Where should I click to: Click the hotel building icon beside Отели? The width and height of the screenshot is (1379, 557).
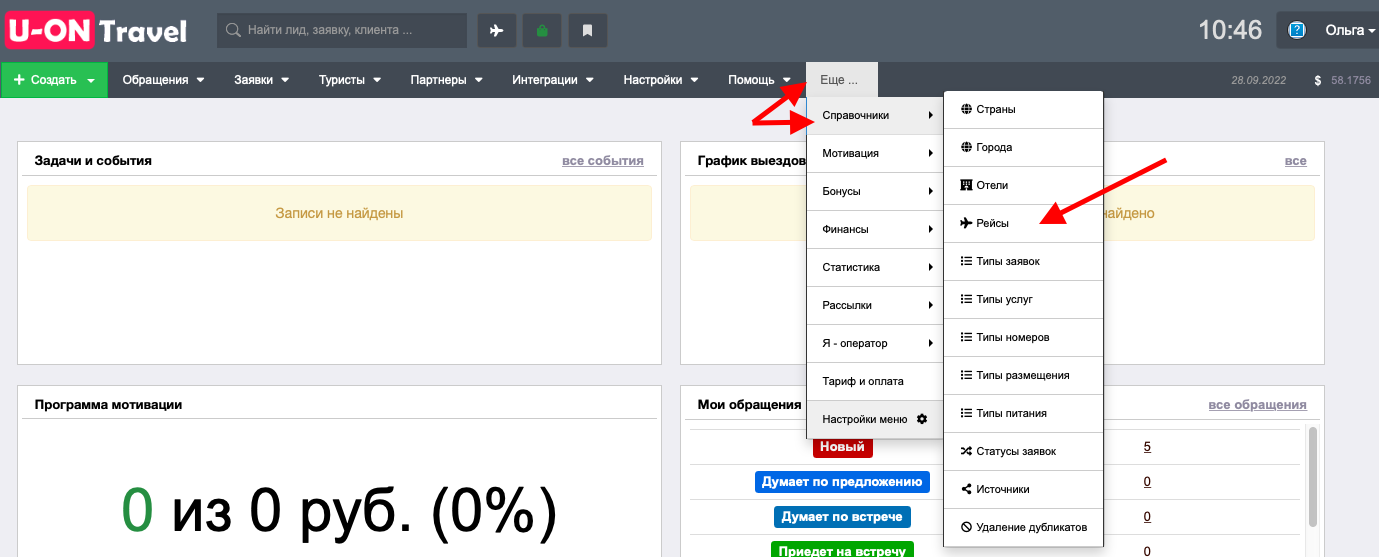966,185
